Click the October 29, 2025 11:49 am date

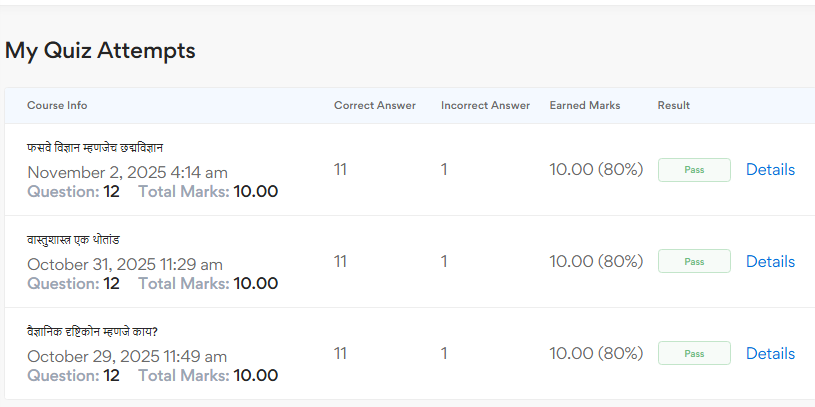click(127, 357)
